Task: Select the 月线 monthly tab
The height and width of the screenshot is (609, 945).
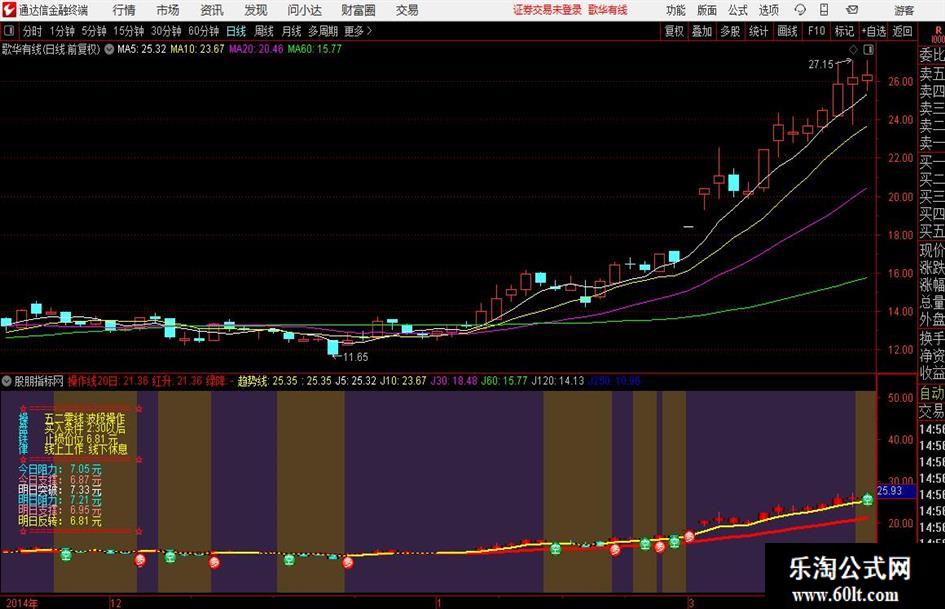Action: 291,31
